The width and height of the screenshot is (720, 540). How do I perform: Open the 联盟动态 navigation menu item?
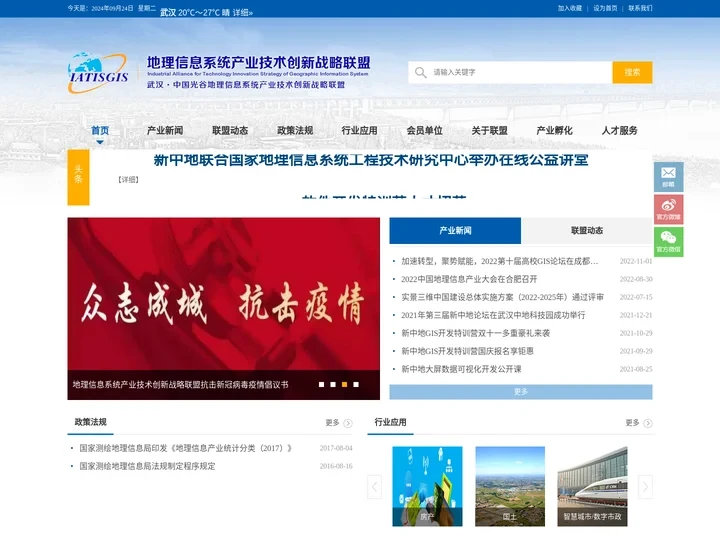[230, 130]
